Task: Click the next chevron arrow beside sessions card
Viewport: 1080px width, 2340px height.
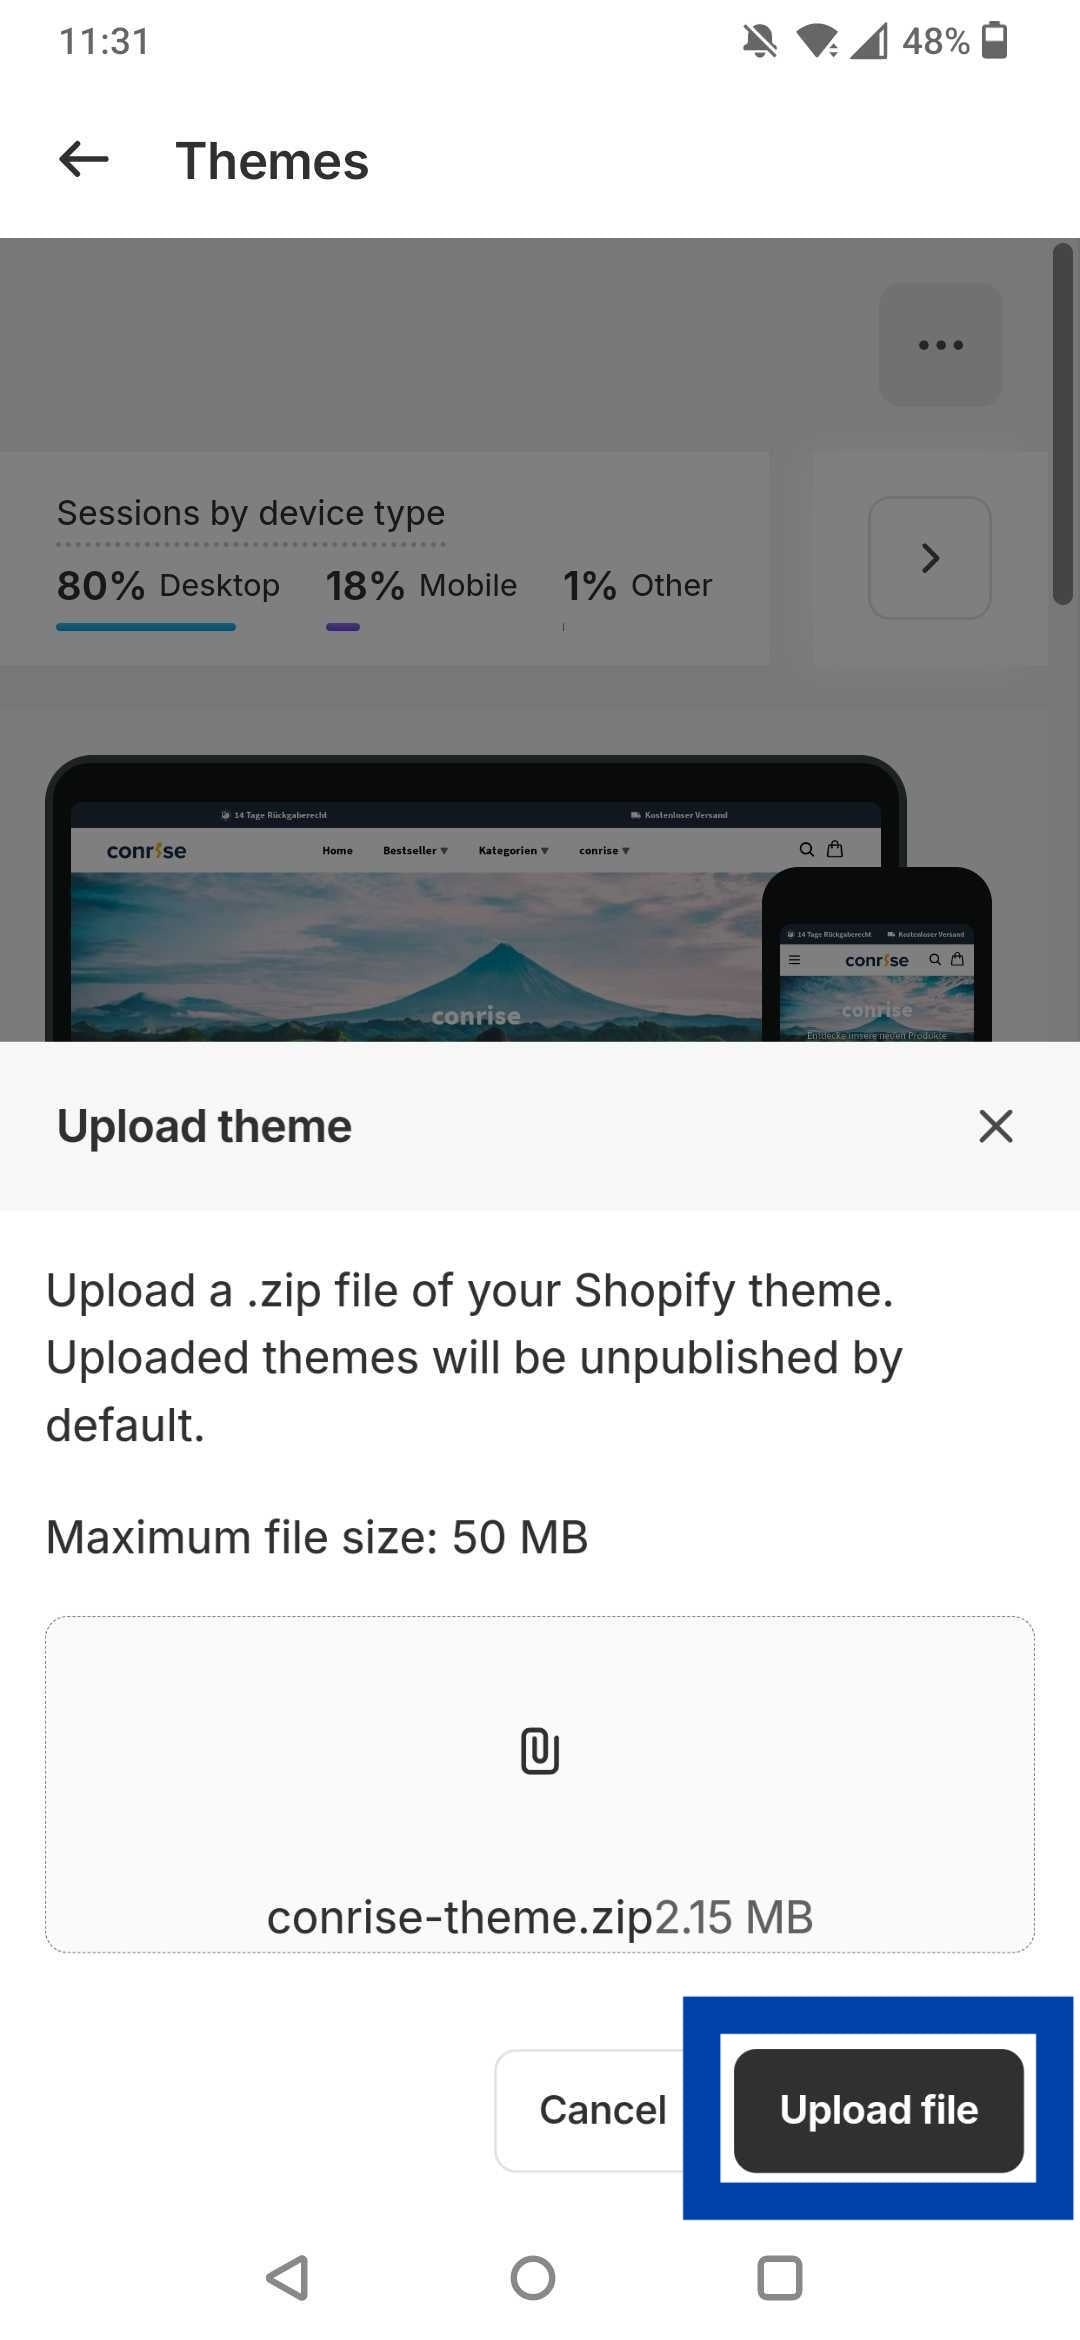Action: pos(930,558)
